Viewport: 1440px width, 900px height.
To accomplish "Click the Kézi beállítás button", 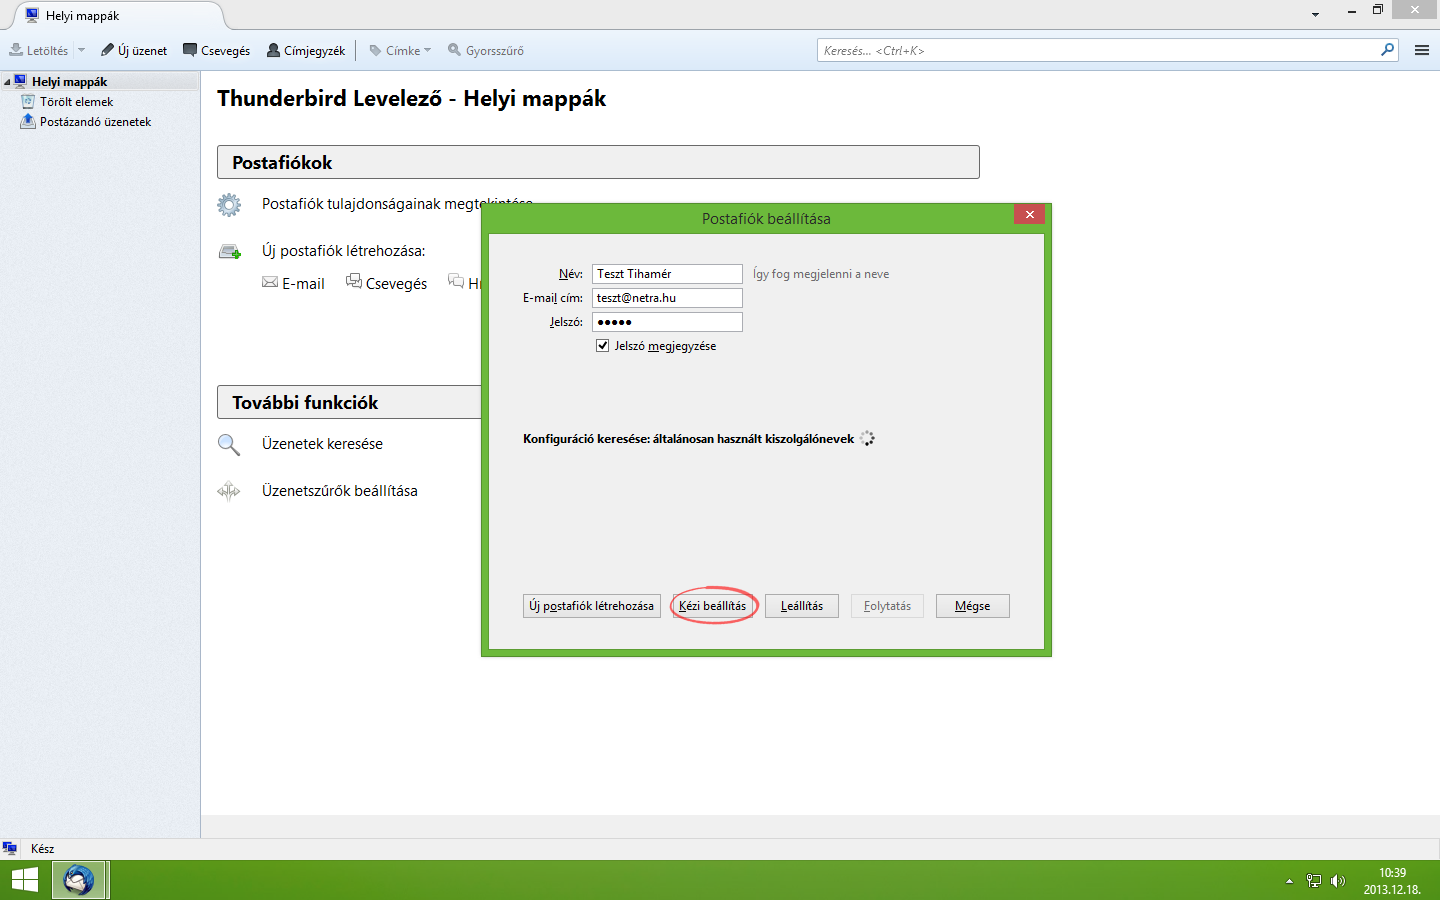I will point(712,606).
